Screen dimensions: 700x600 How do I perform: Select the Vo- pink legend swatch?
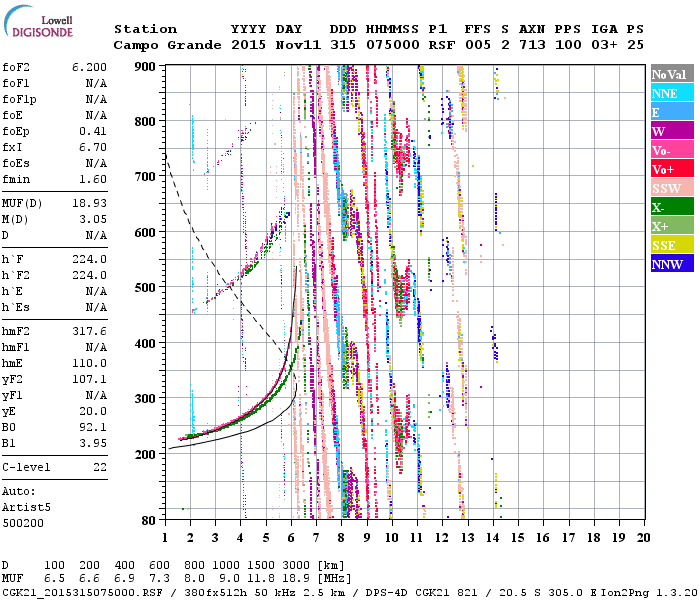coord(672,150)
